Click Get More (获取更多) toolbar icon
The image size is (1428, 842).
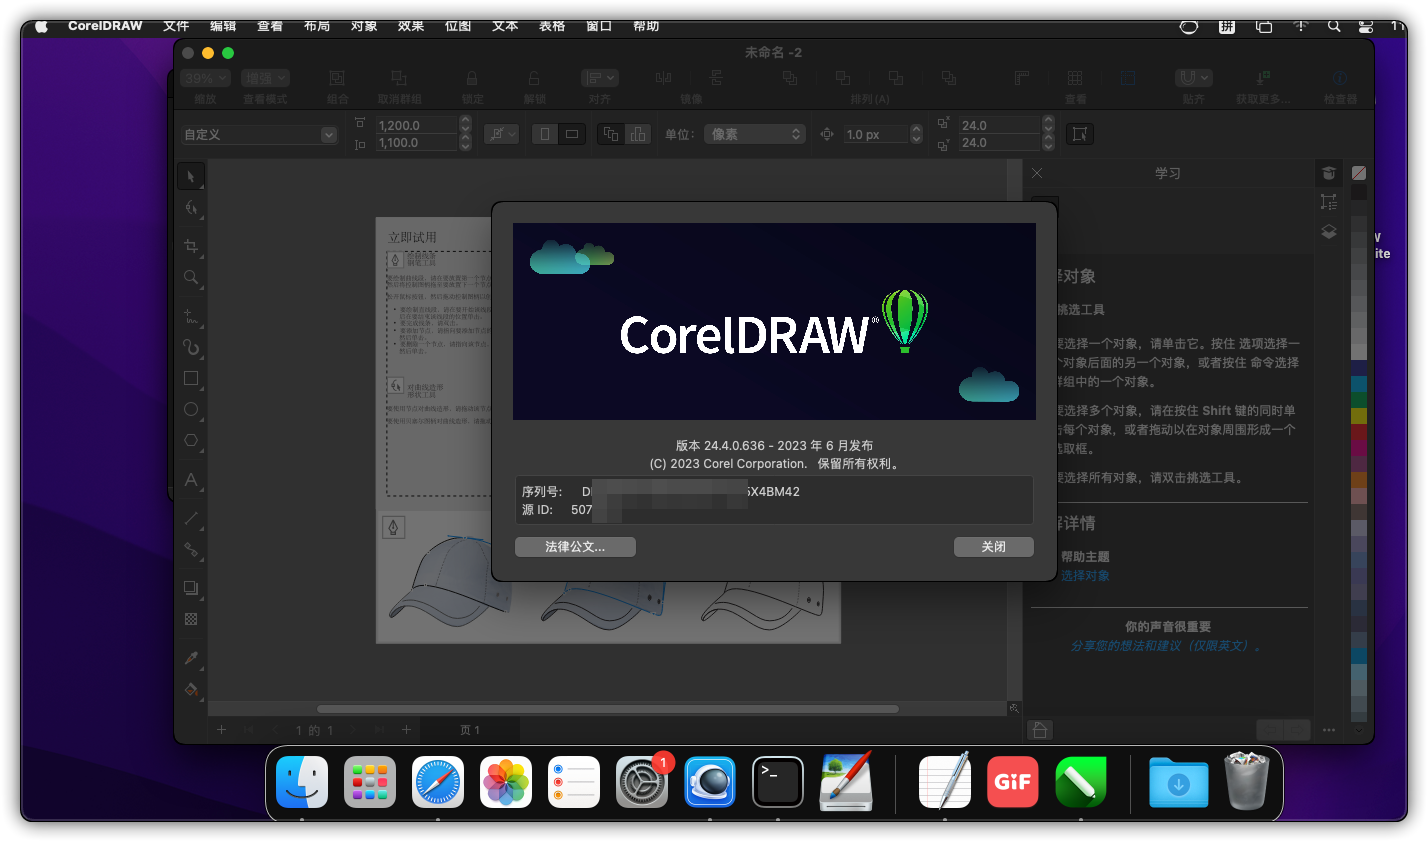click(x=1263, y=78)
